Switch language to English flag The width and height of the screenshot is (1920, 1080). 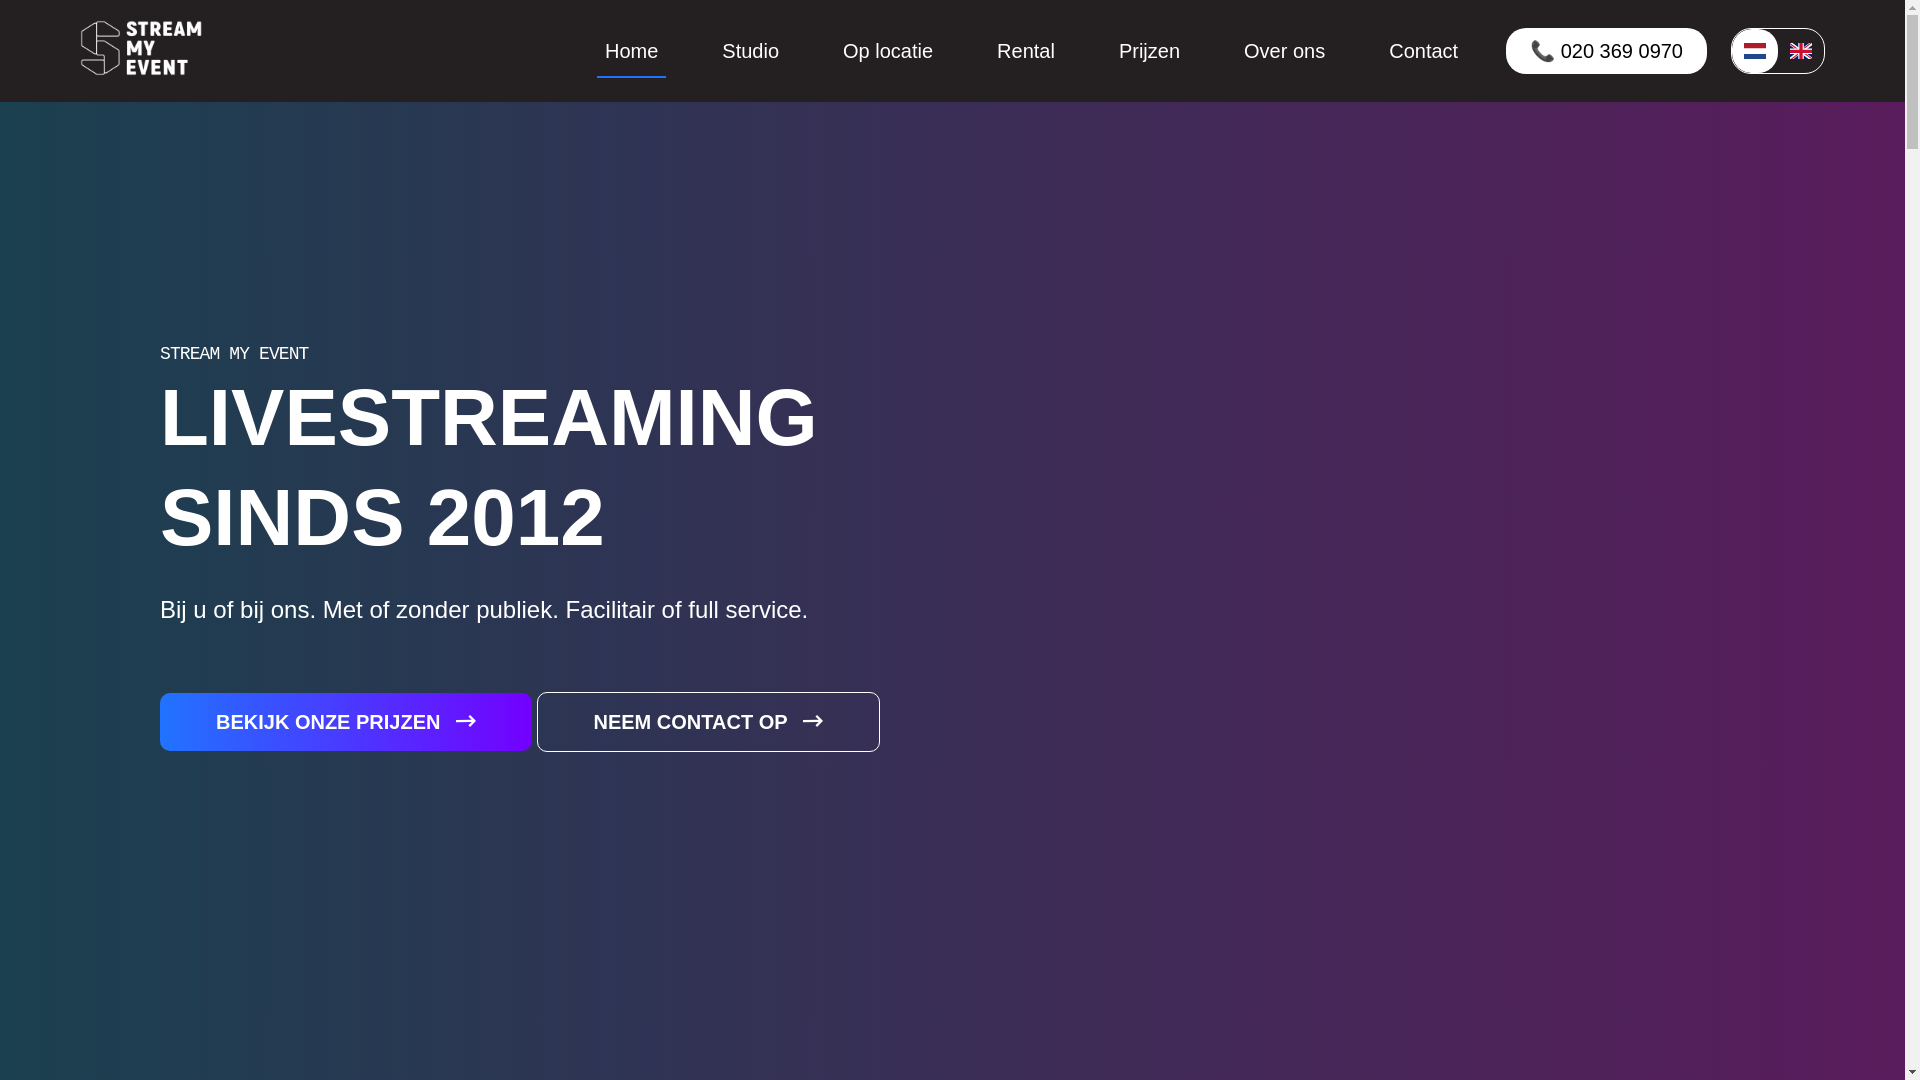pos(1801,51)
